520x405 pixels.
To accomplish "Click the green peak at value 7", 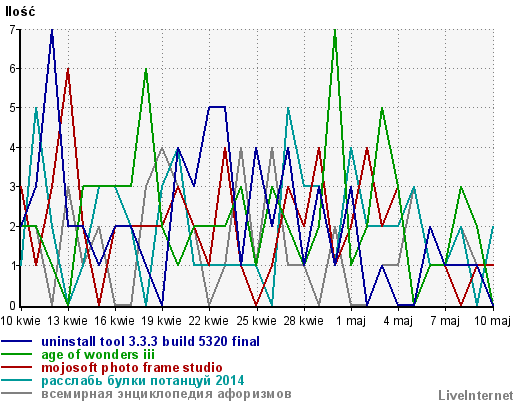I will 335,31.
